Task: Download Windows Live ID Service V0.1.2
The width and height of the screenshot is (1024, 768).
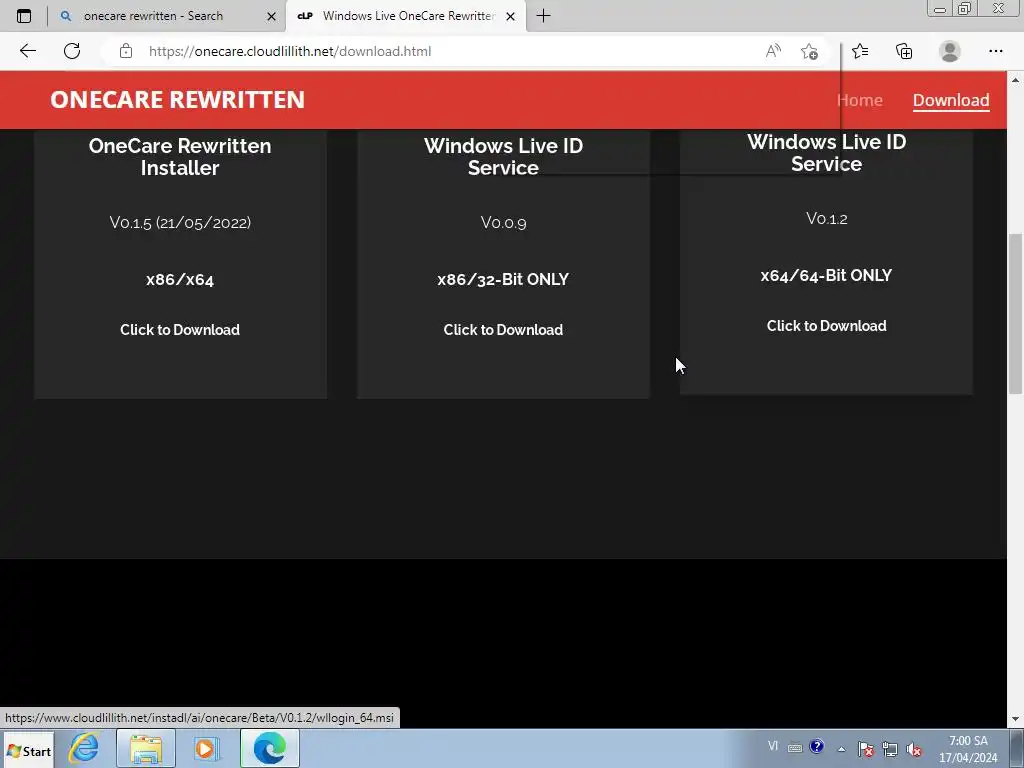Action: point(826,326)
